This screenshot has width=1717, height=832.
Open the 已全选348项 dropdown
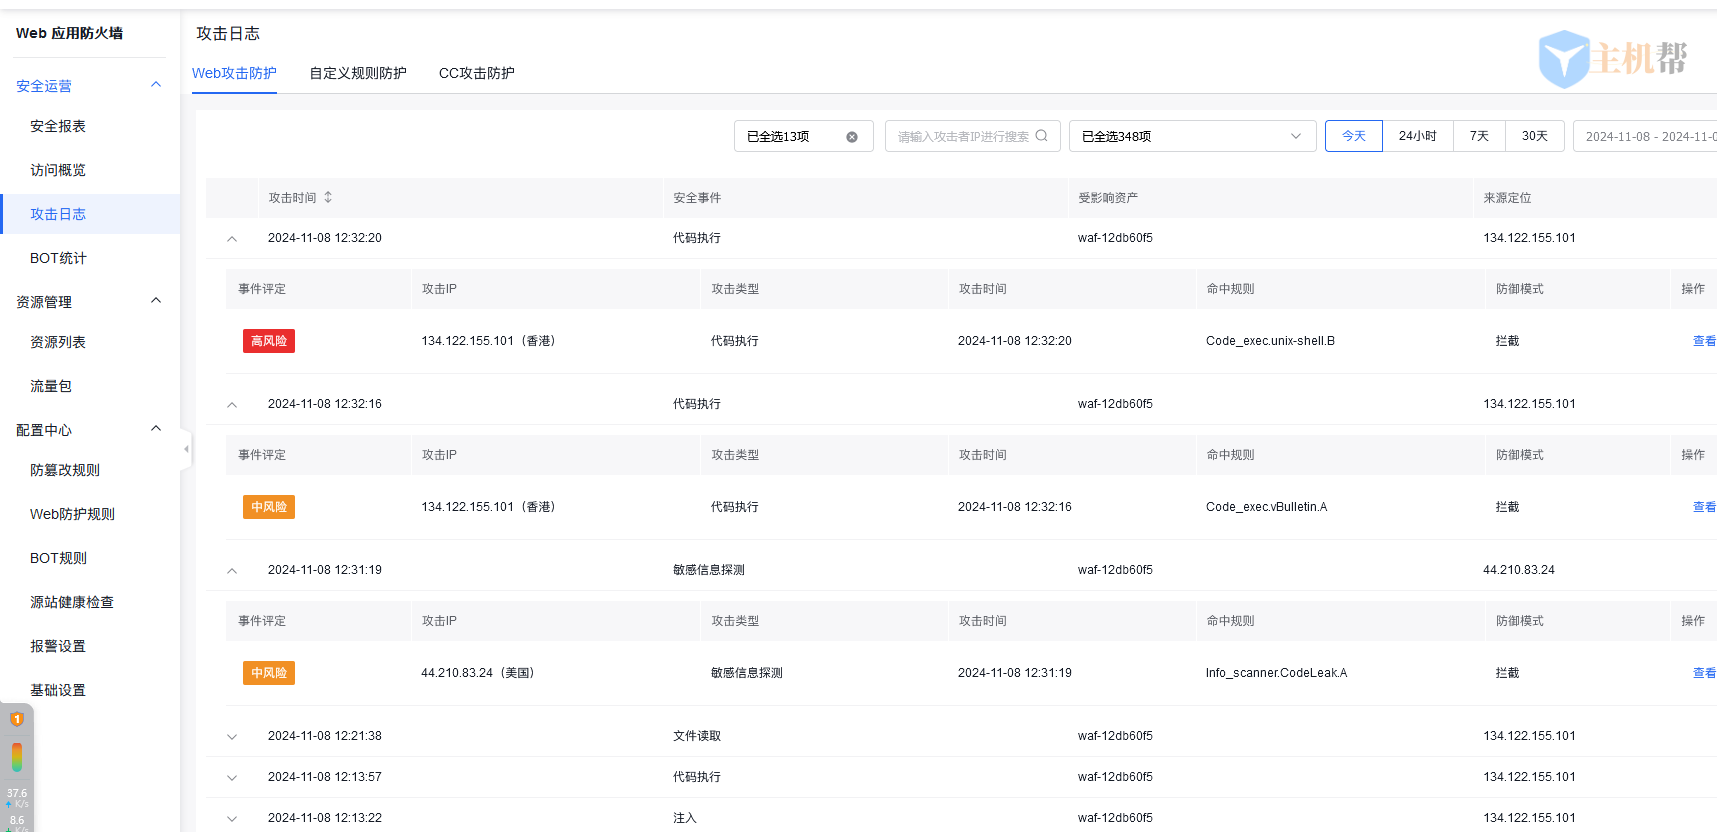1192,136
